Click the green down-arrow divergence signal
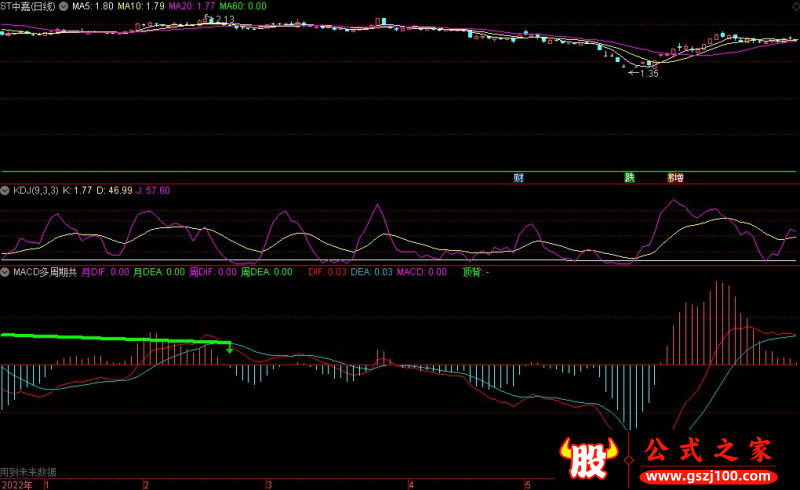This screenshot has width=800, height=490. pyautogui.click(x=231, y=348)
